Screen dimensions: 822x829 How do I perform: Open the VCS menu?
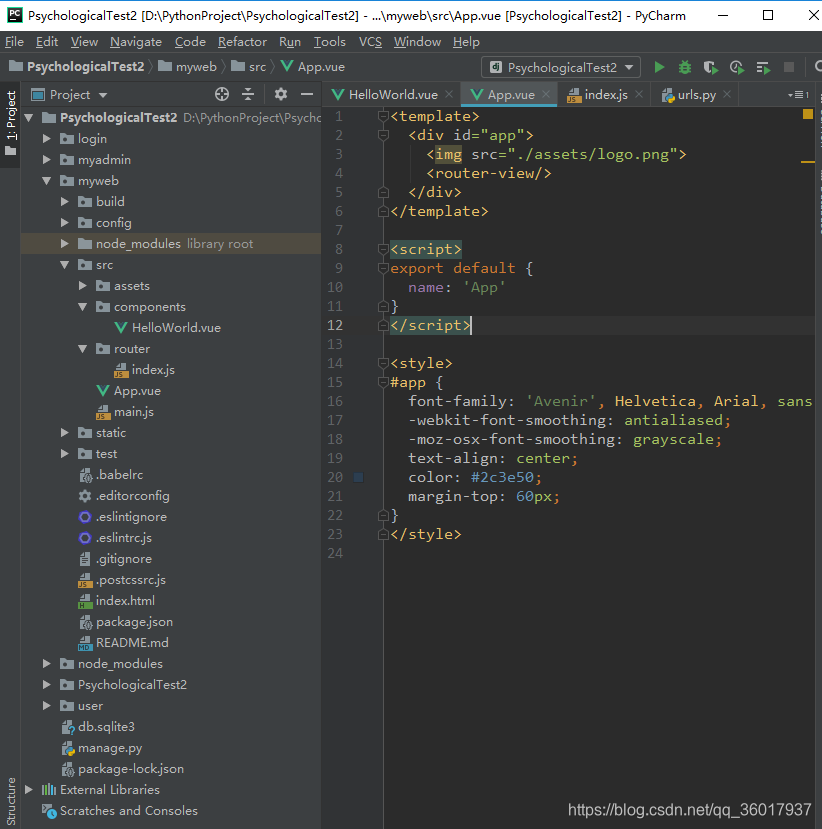(370, 42)
